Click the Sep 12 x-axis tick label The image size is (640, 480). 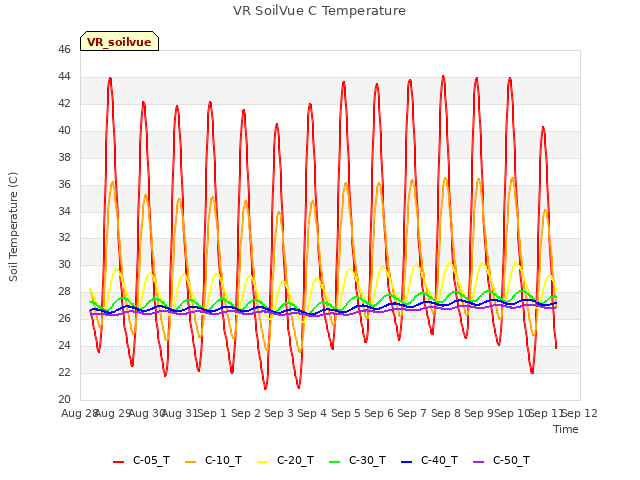point(580,413)
